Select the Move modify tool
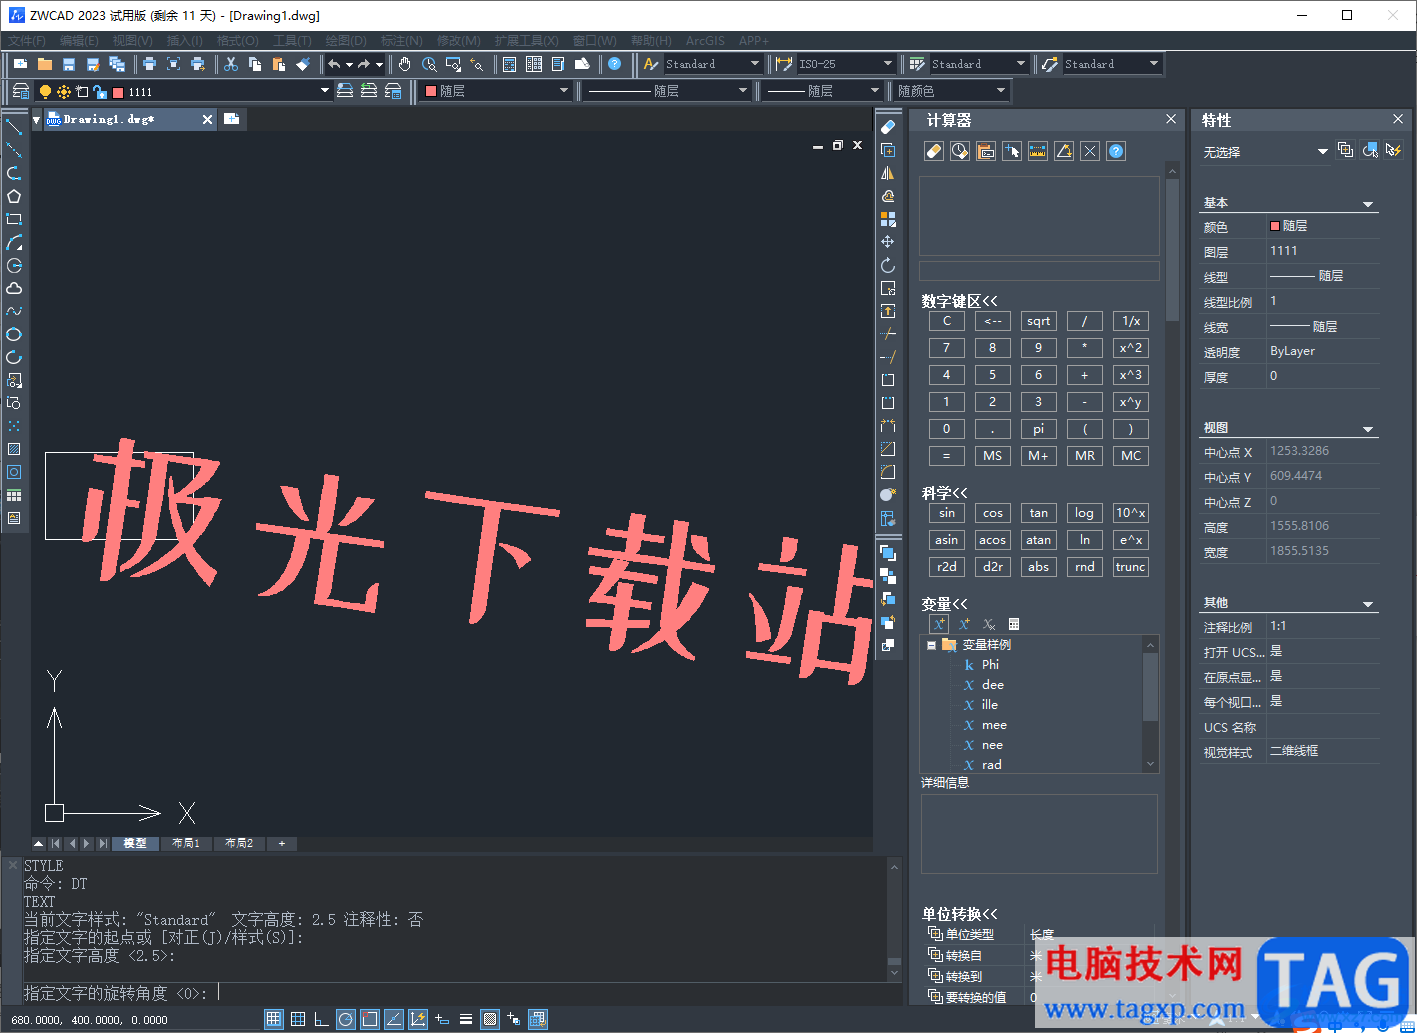 click(887, 242)
